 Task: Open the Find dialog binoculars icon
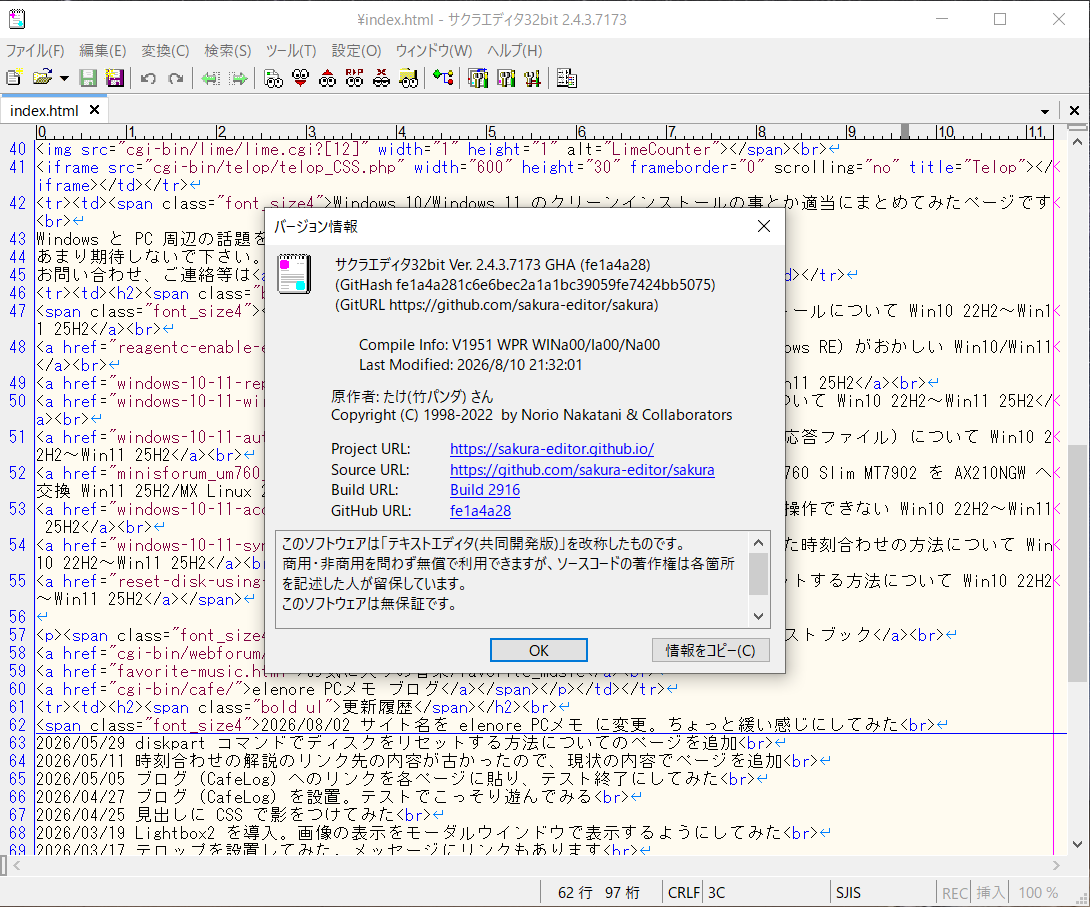pos(273,79)
